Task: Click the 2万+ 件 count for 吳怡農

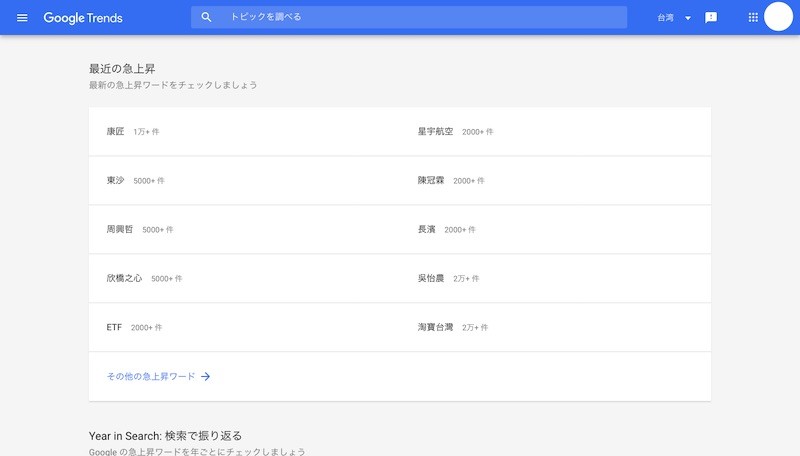Action: 466,278
